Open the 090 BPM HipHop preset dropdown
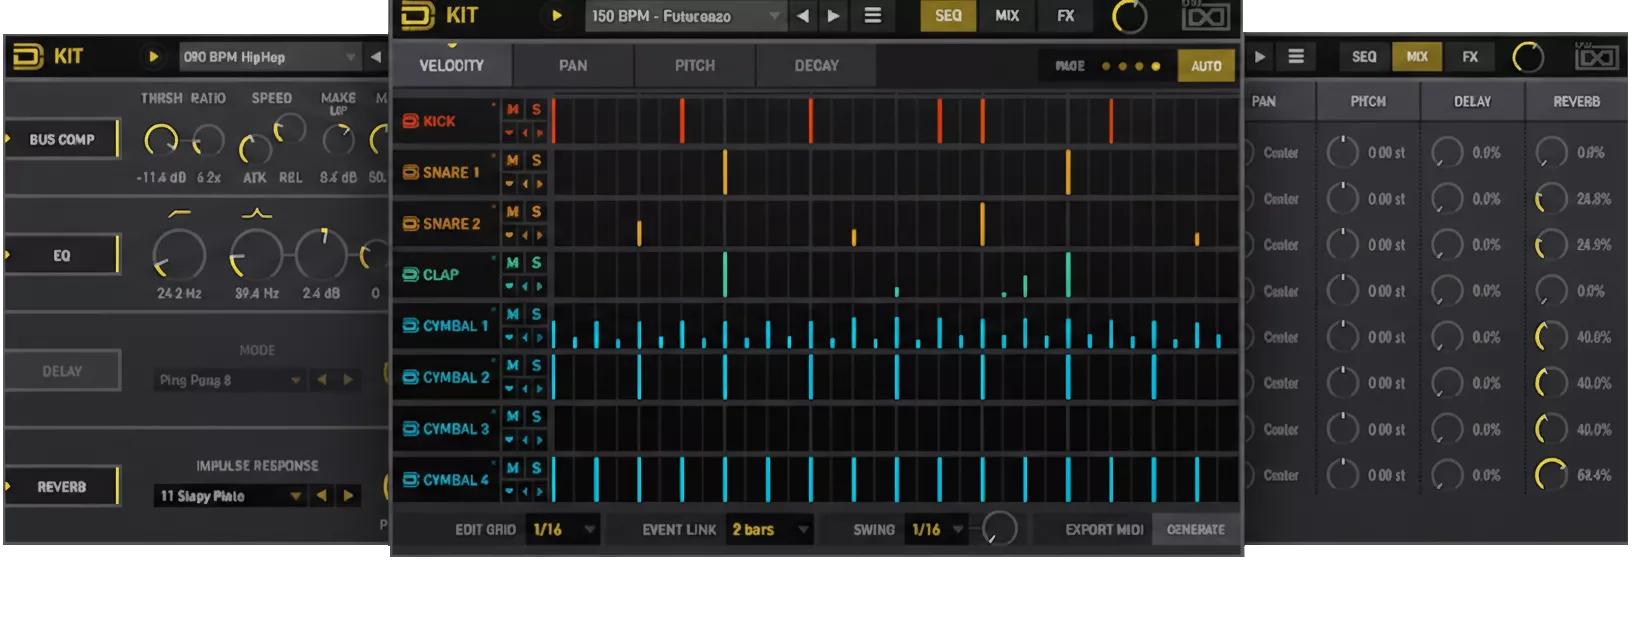 click(269, 57)
